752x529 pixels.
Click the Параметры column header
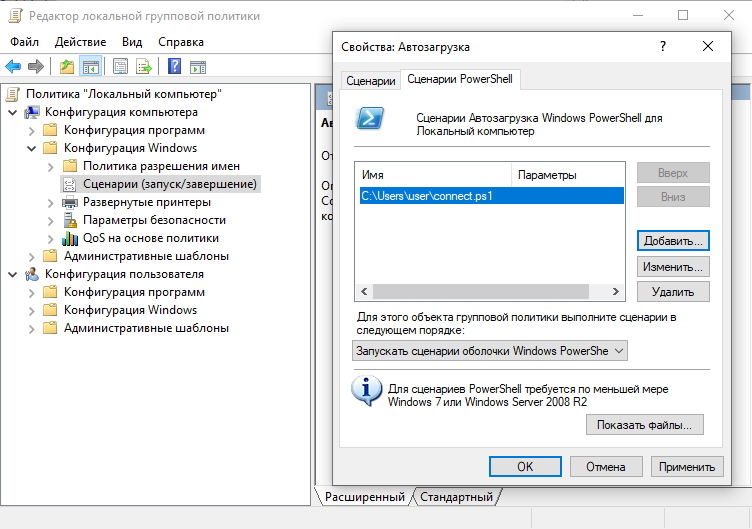(x=568, y=175)
